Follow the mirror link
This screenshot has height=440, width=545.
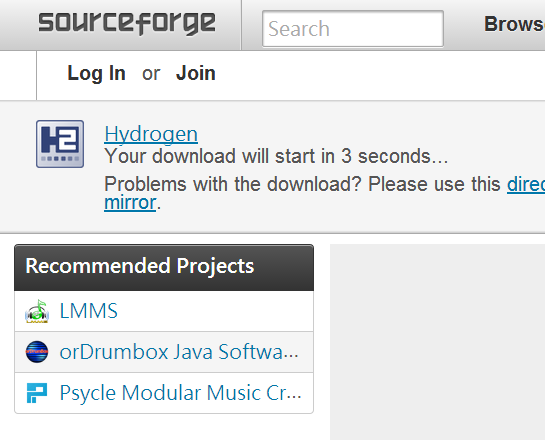pos(130,202)
